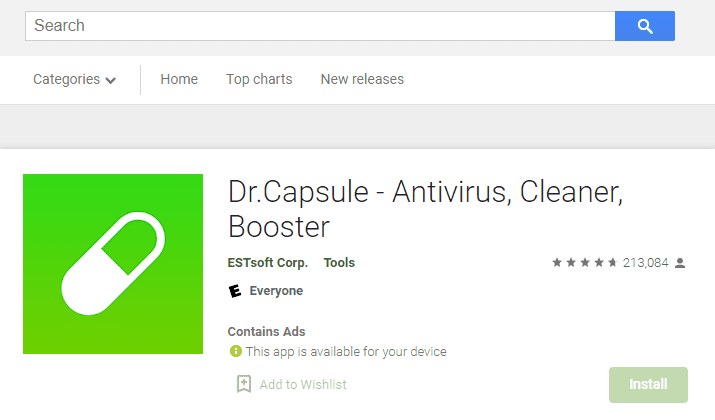The height and width of the screenshot is (420, 715).
Task: Click the person icon next to rating count
Action: 680,263
